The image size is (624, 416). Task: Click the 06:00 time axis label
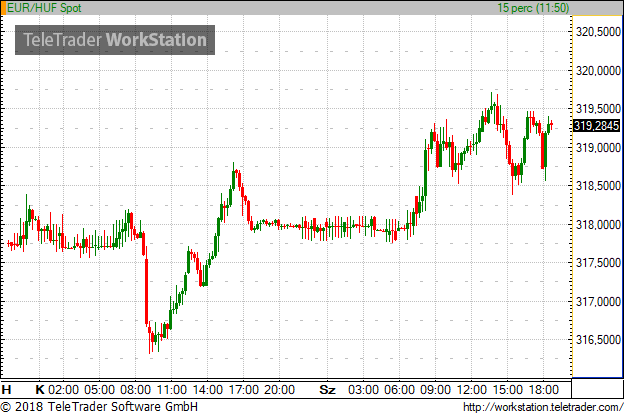click(x=400, y=389)
